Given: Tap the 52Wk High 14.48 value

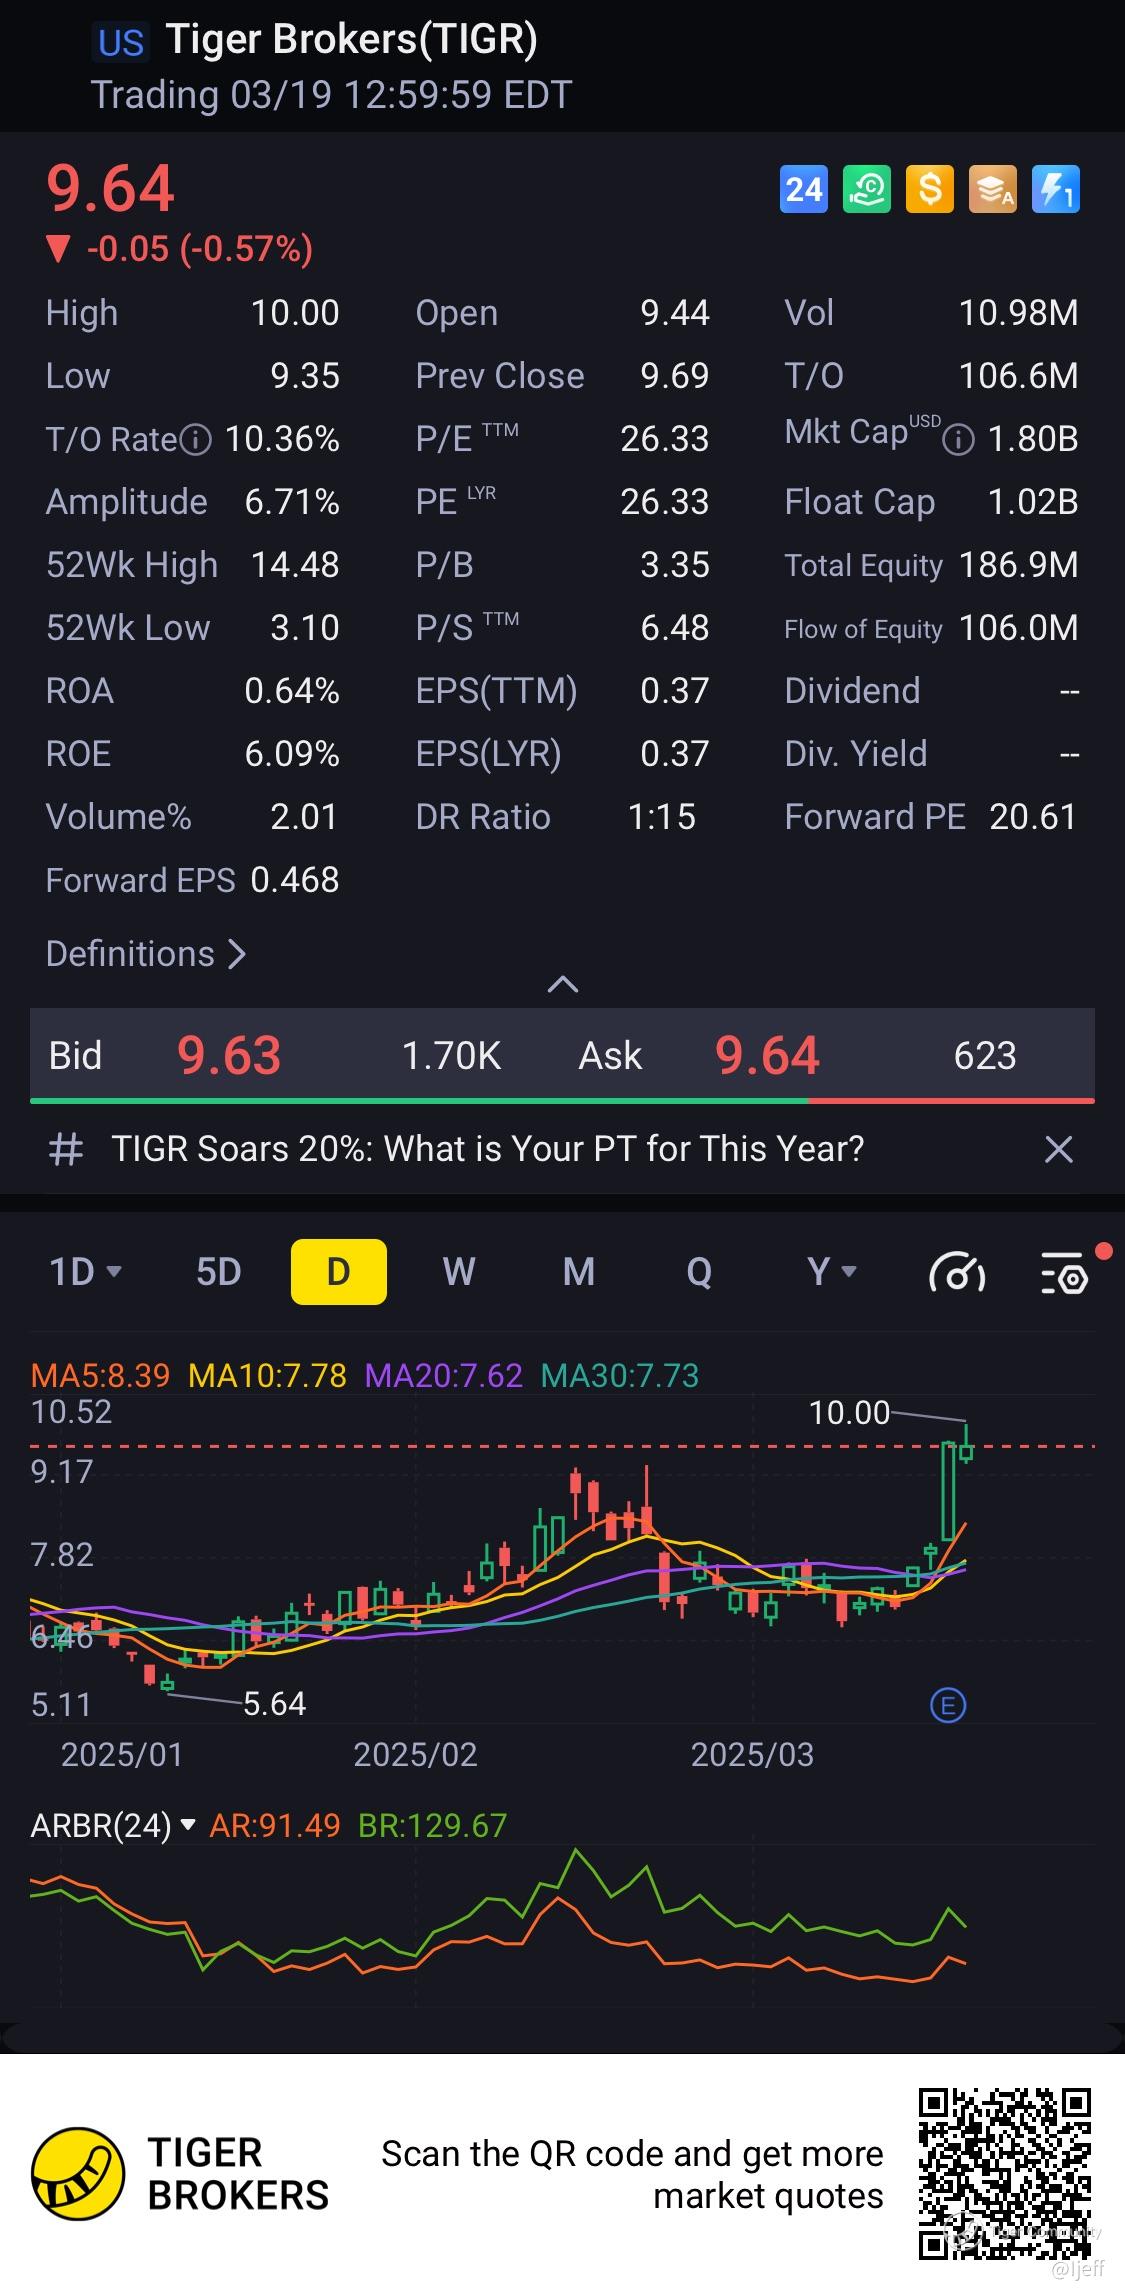Looking at the screenshot, I should point(295,565).
